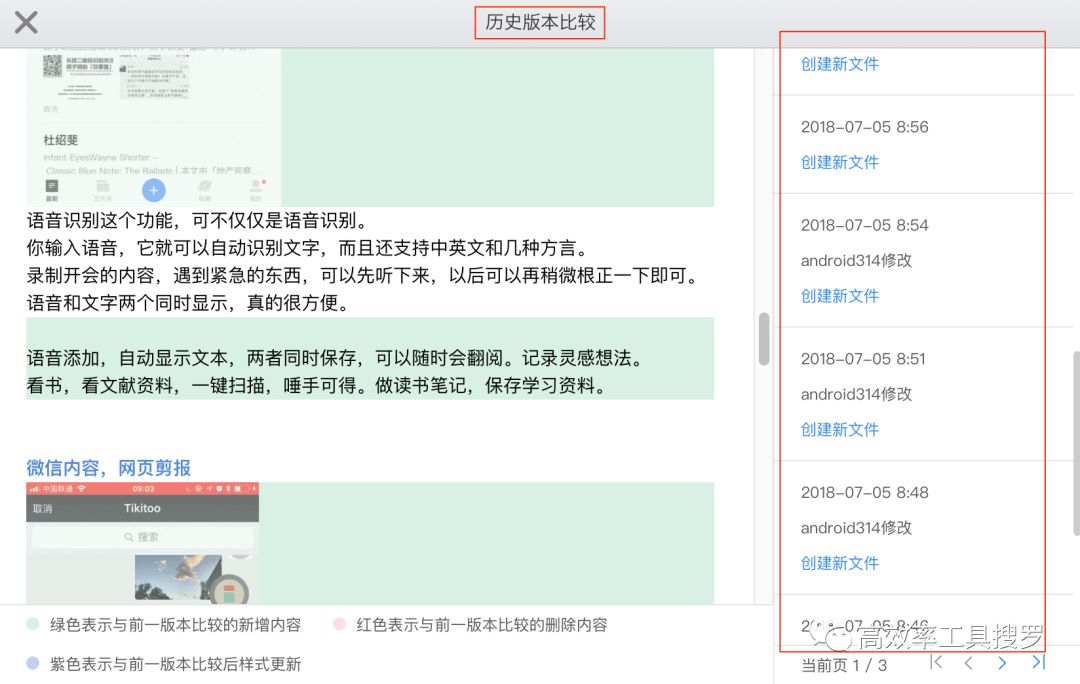Click the version list scrollbar thumb
The width and height of the screenshot is (1080, 684).
pyautogui.click(x=1076, y=443)
